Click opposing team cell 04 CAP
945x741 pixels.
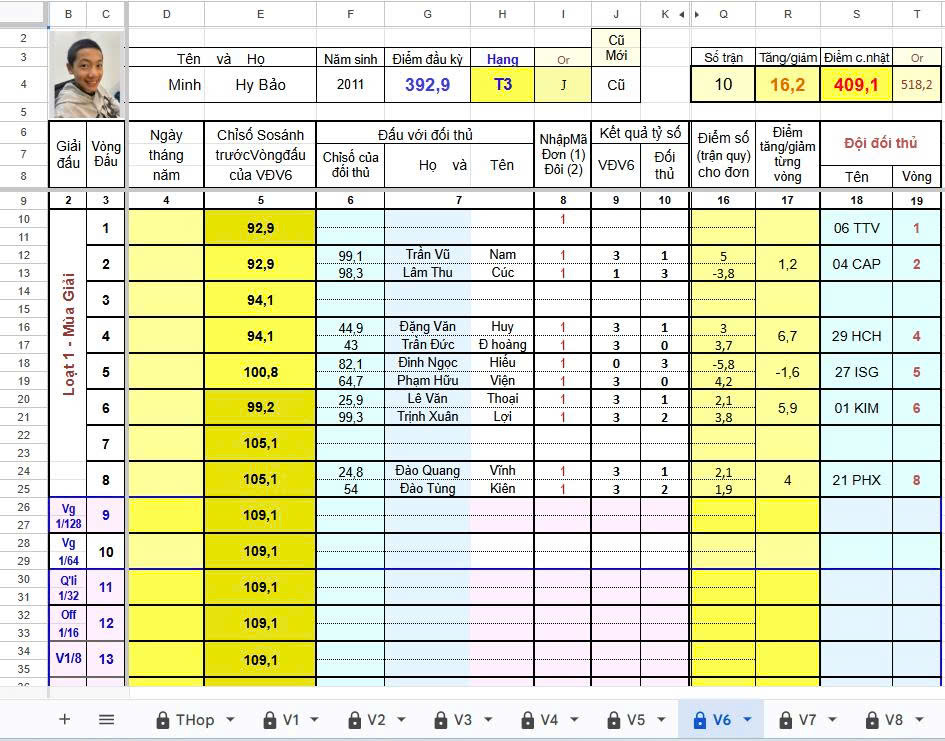point(856,264)
